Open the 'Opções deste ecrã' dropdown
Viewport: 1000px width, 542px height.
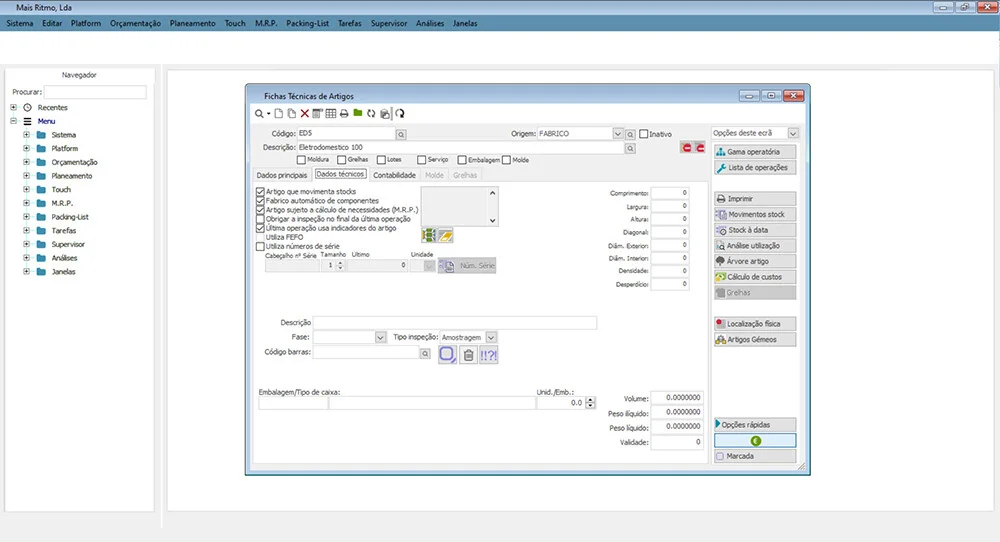pyautogui.click(x=793, y=133)
